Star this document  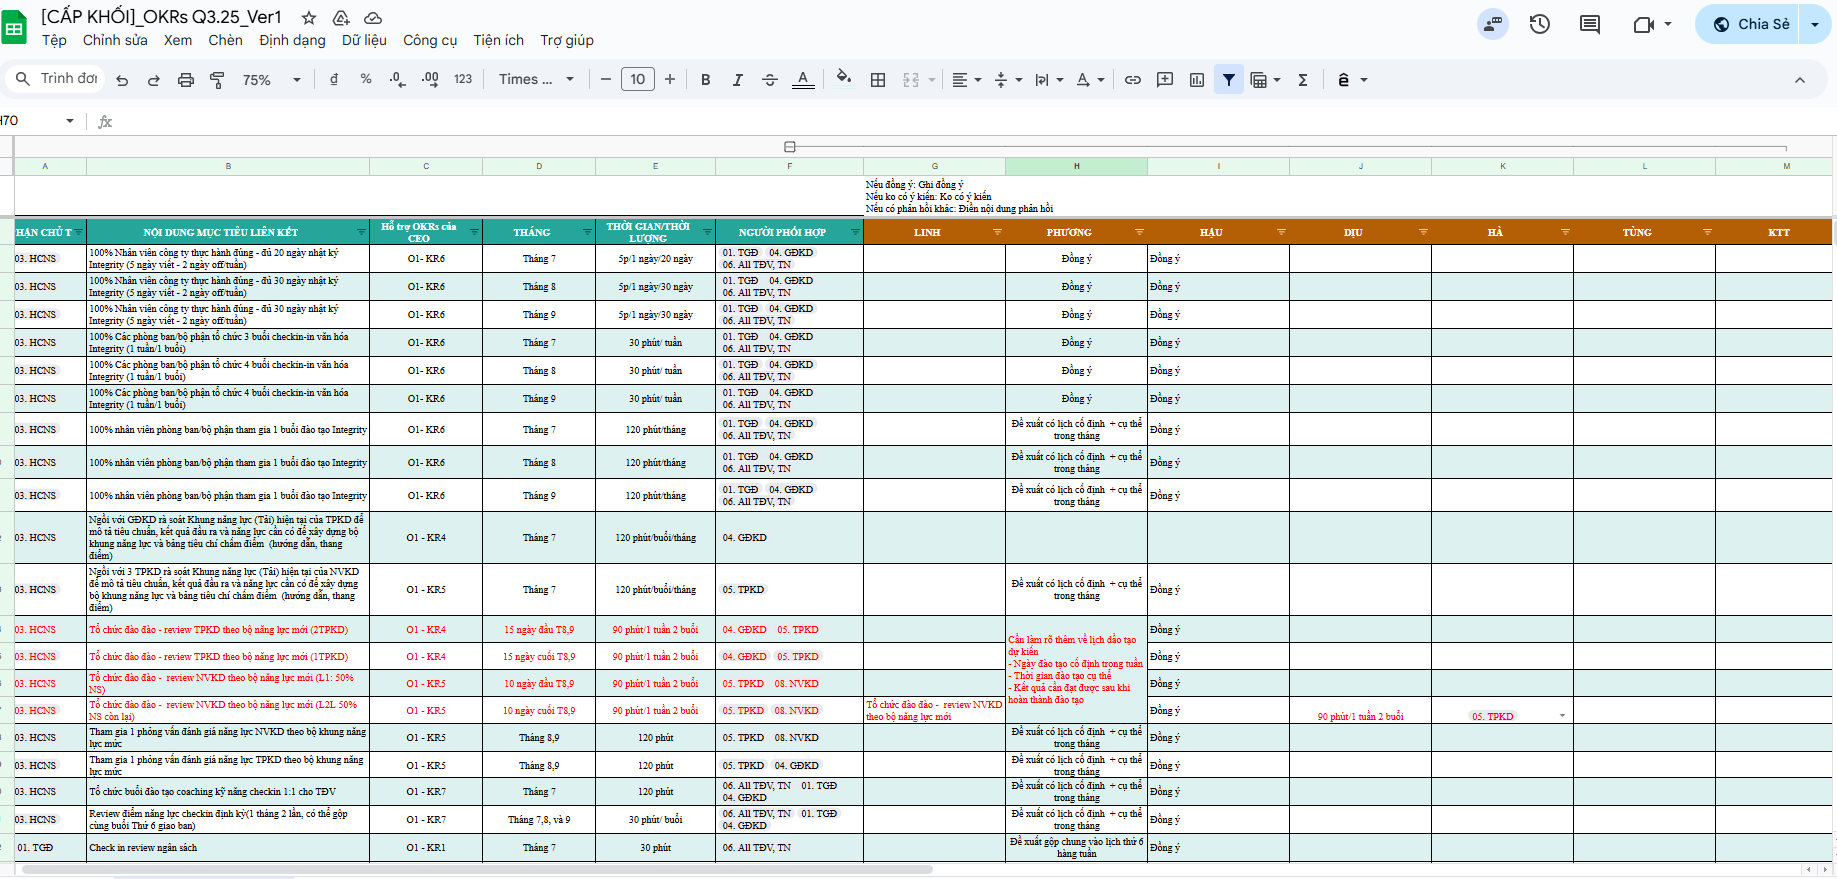[x=309, y=18]
